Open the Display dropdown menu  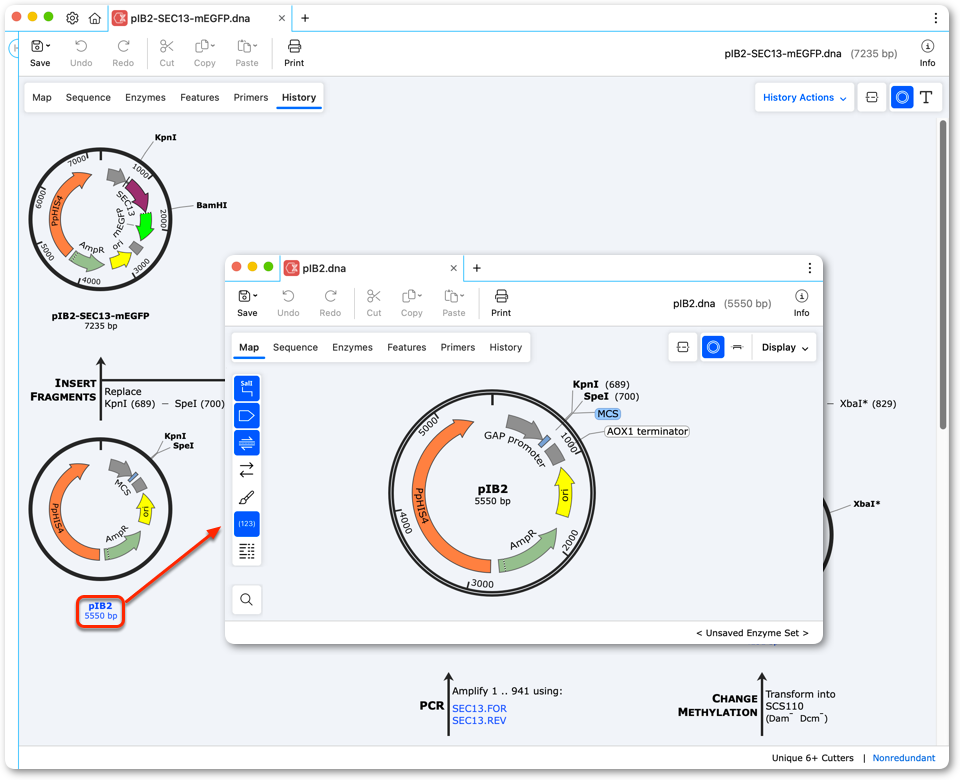(784, 347)
